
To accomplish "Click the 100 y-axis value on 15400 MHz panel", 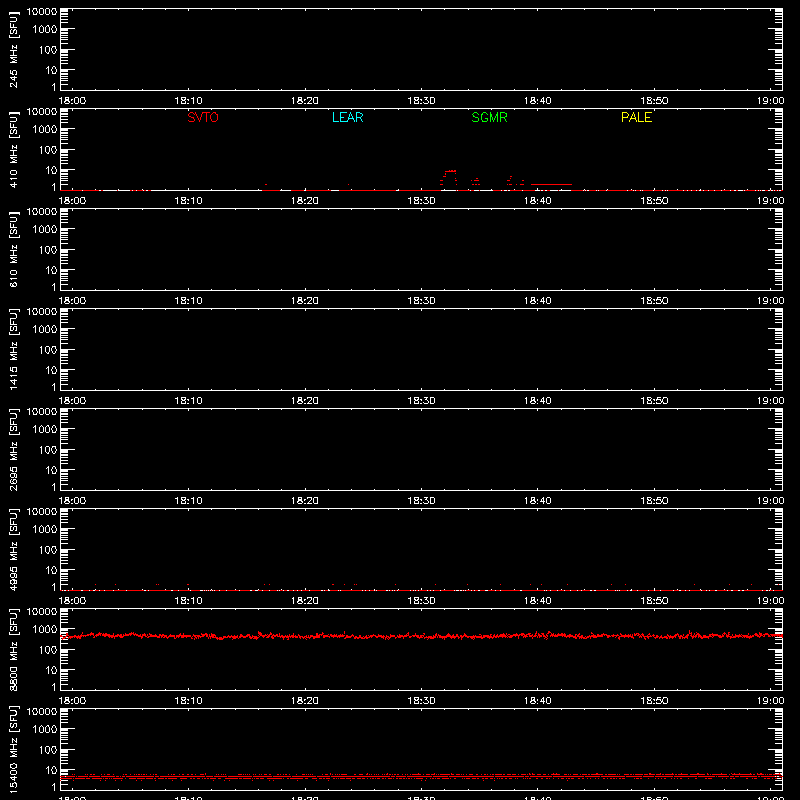I will (48, 749).
